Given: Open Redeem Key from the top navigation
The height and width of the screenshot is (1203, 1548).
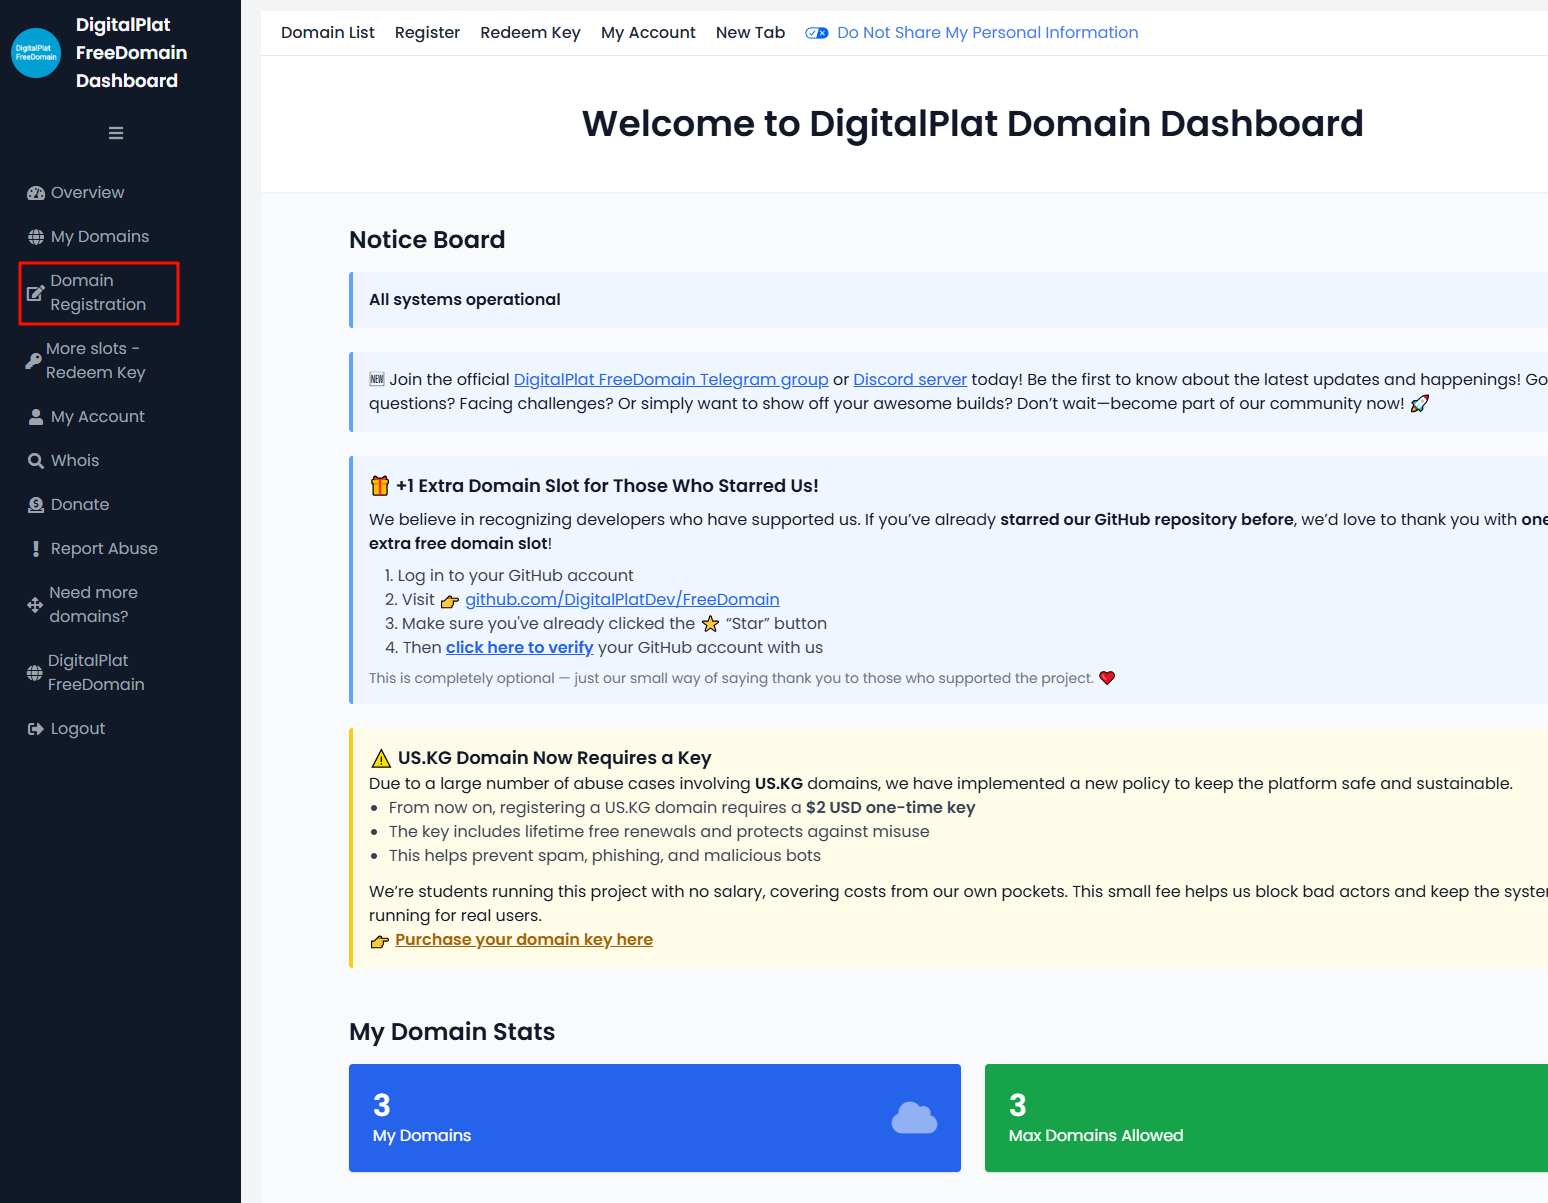Looking at the screenshot, I should tap(530, 33).
